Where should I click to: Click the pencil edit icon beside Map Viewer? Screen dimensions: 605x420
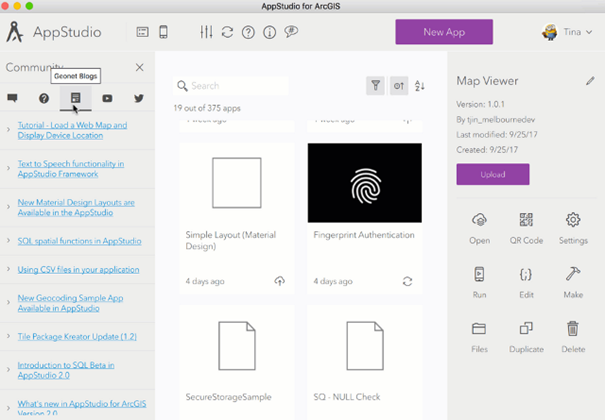pos(590,81)
